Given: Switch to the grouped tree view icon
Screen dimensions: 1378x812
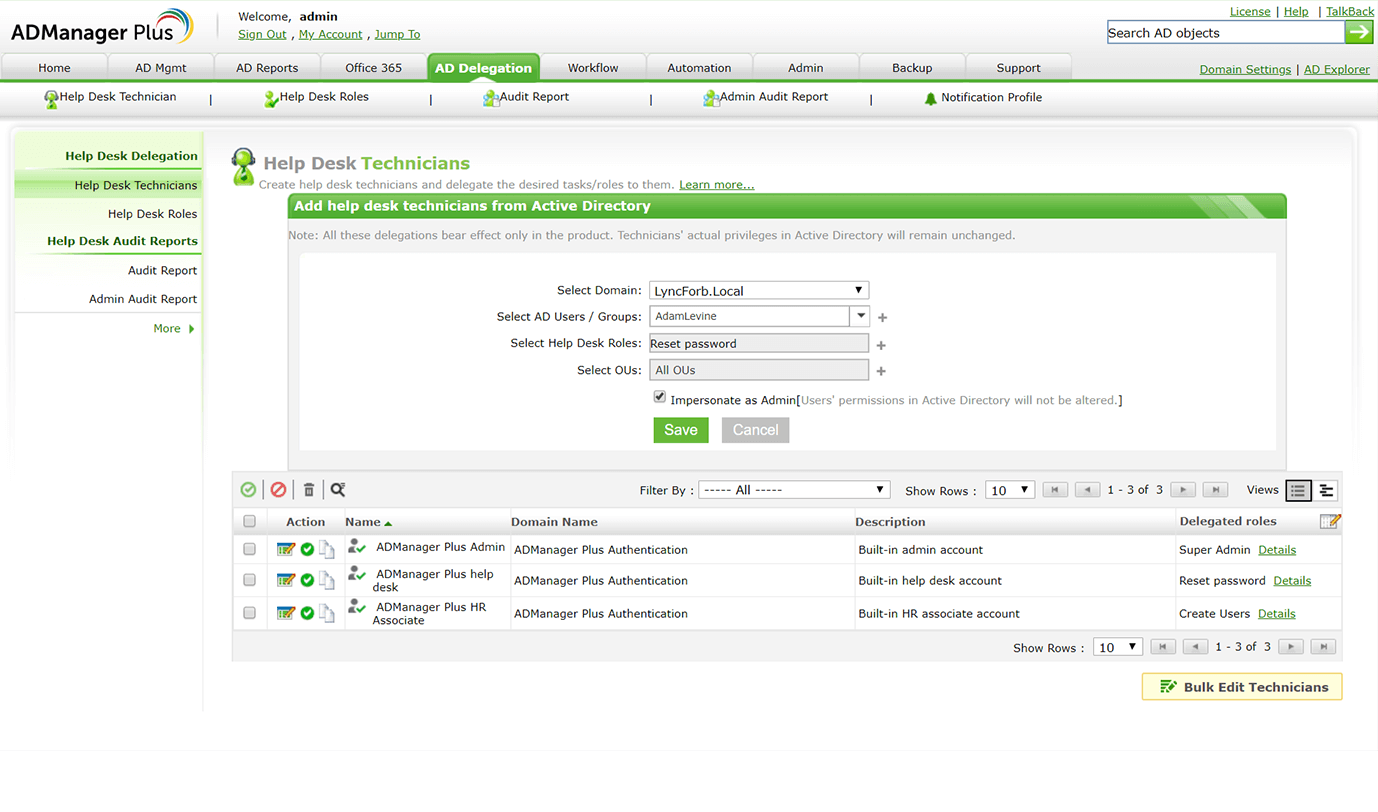Looking at the screenshot, I should pos(1326,490).
